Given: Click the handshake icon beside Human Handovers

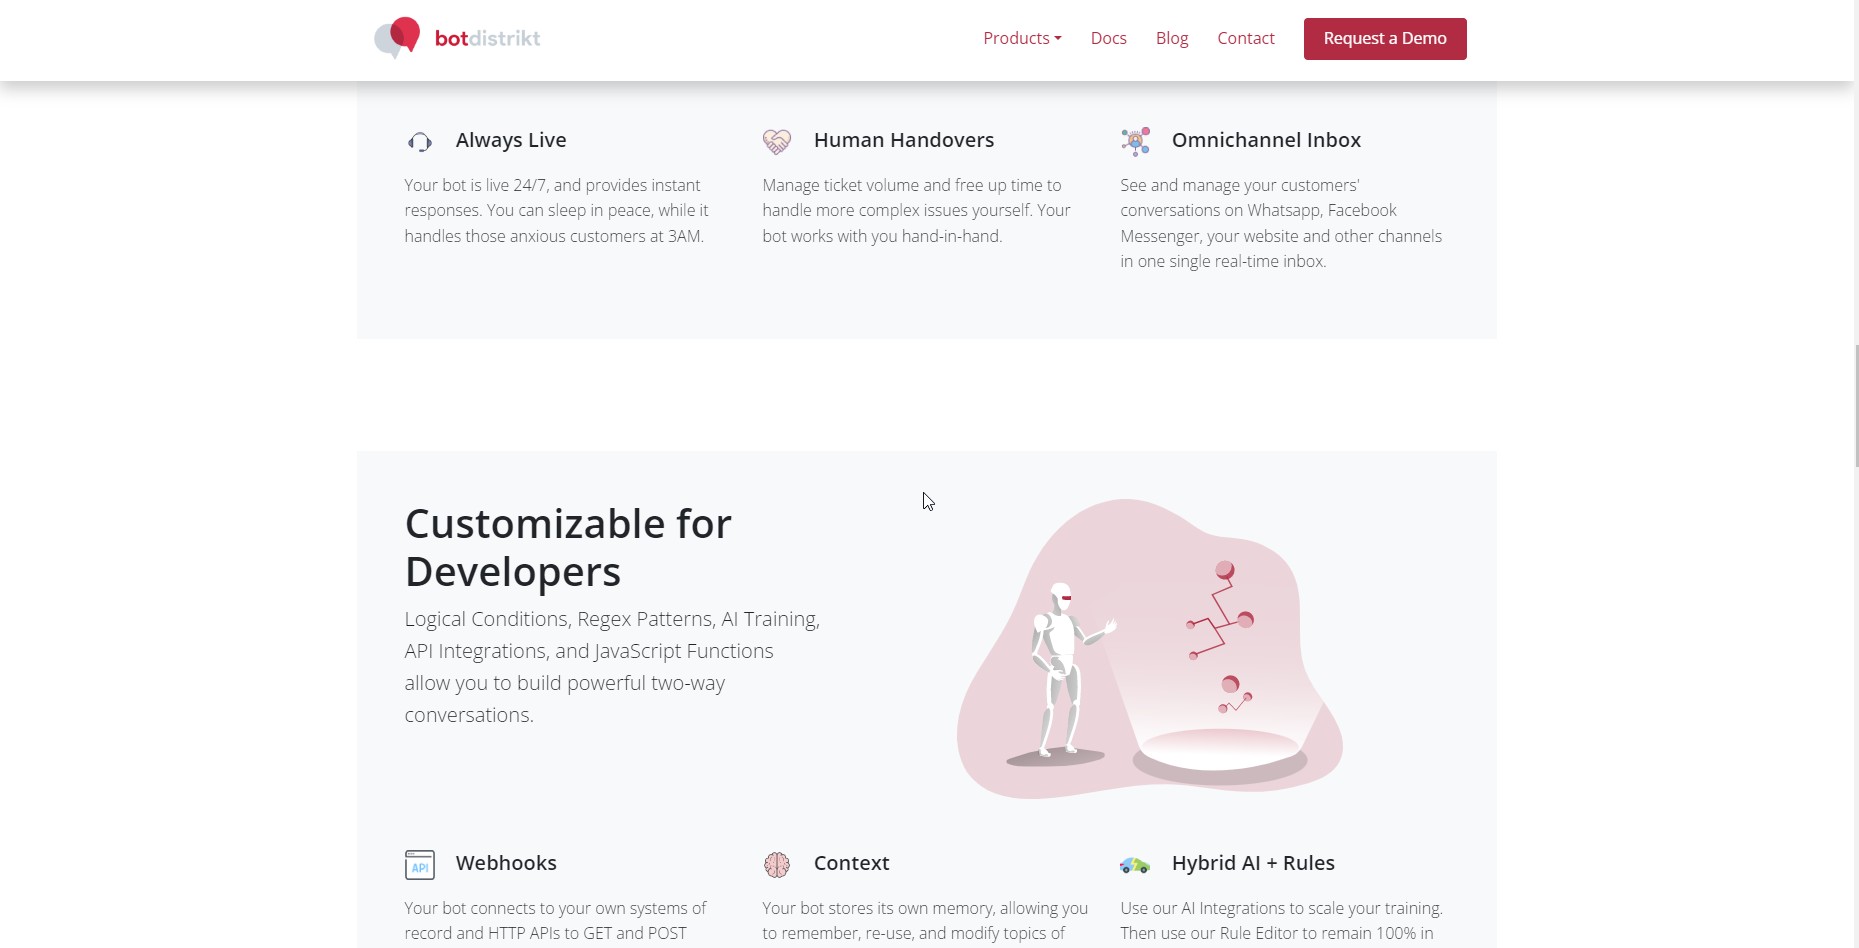Looking at the screenshot, I should [777, 142].
